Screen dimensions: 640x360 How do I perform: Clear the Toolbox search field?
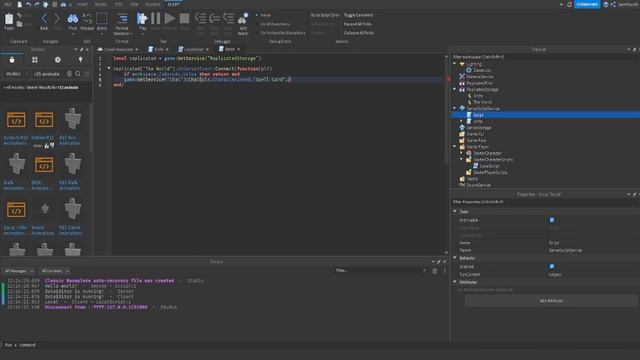pyautogui.click(x=69, y=74)
